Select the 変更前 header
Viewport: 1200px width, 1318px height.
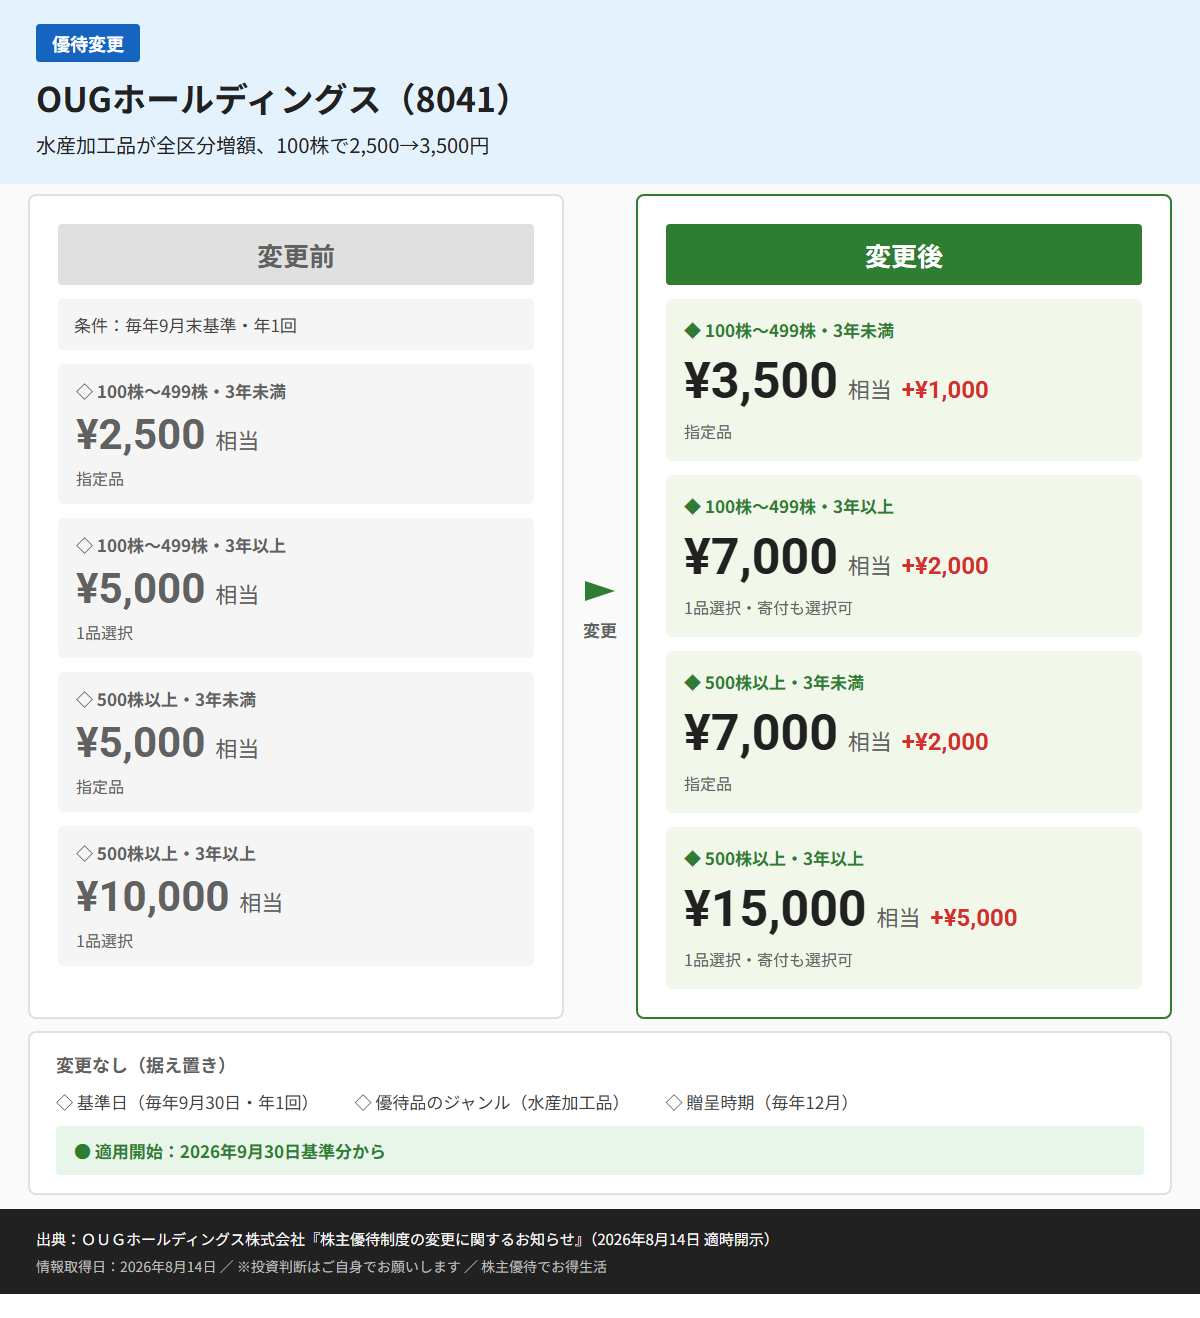pos(296,255)
